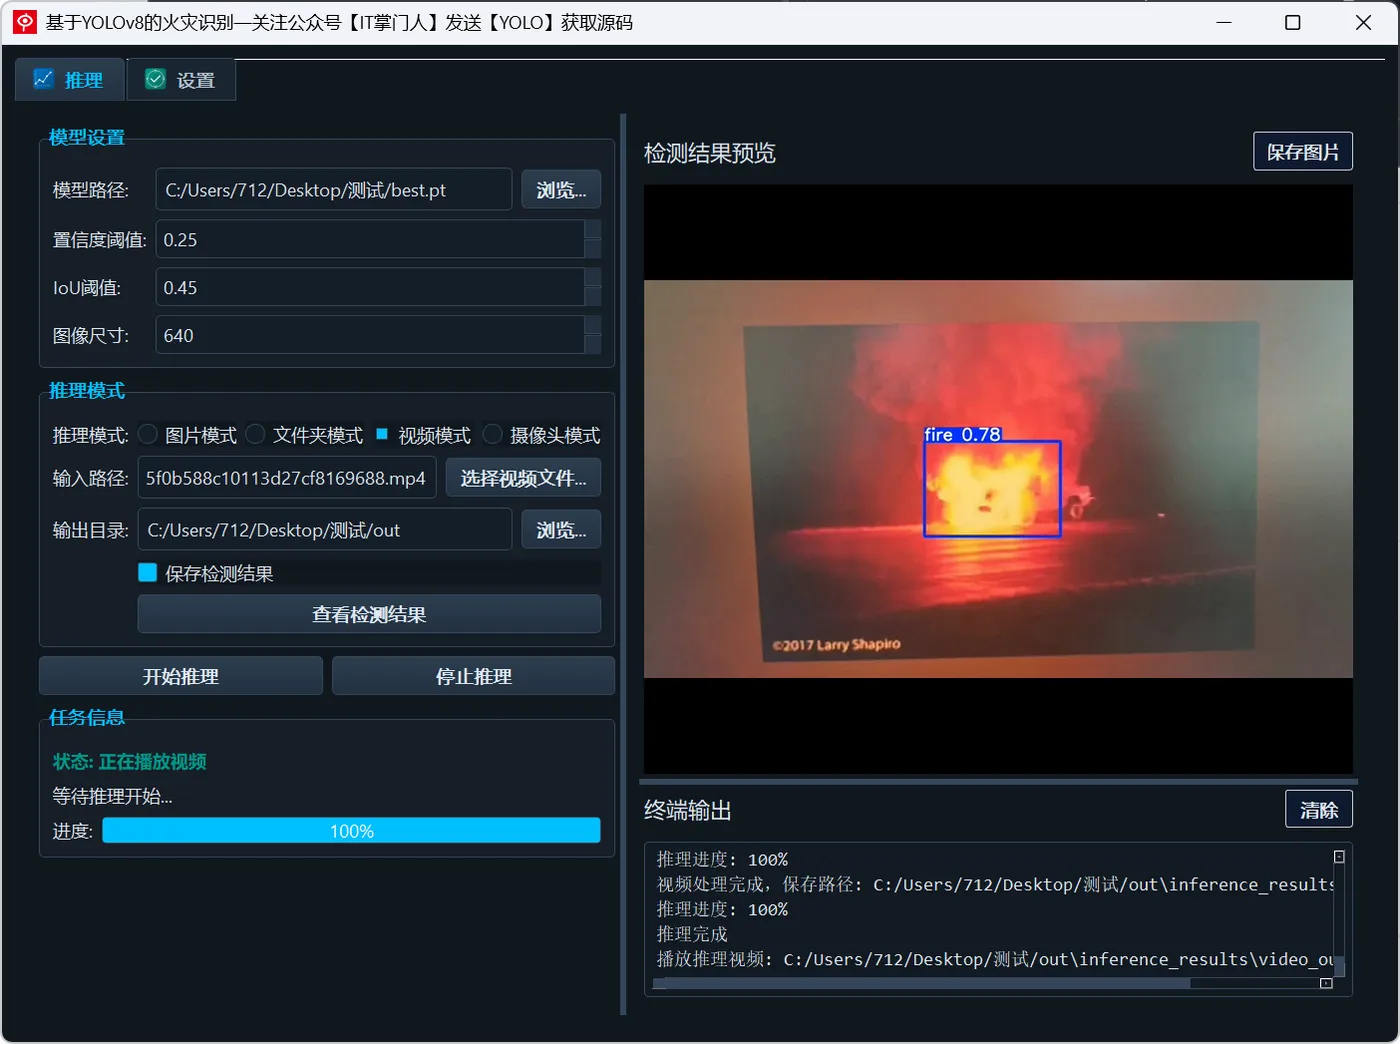
Task: Increase the IoU阈值 value with up arrow
Action: pos(593,278)
